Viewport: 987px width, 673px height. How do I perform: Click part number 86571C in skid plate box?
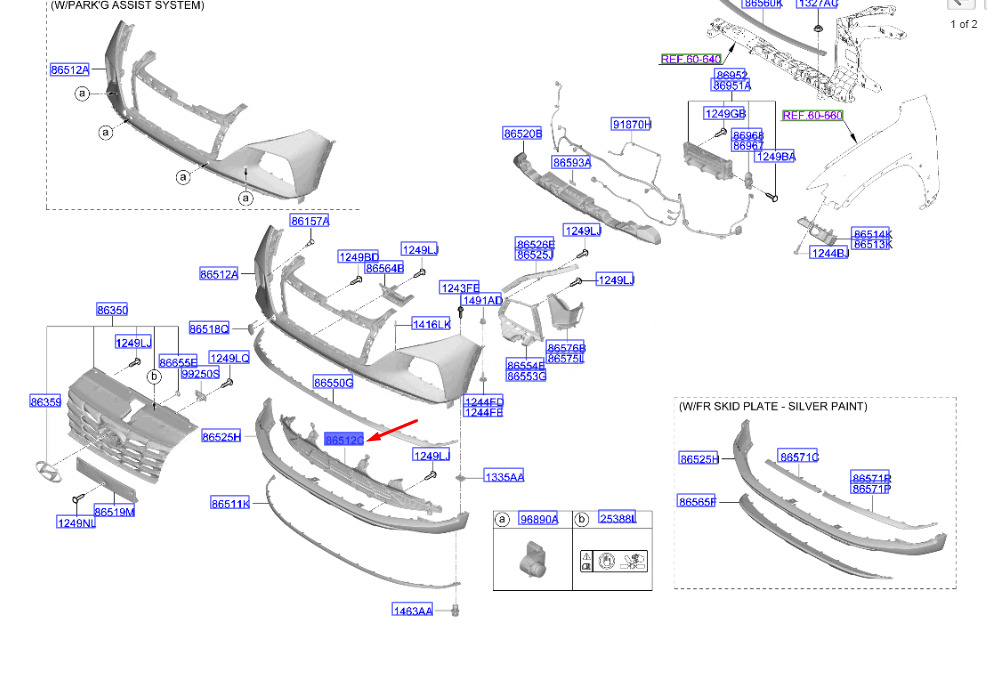[x=799, y=457]
